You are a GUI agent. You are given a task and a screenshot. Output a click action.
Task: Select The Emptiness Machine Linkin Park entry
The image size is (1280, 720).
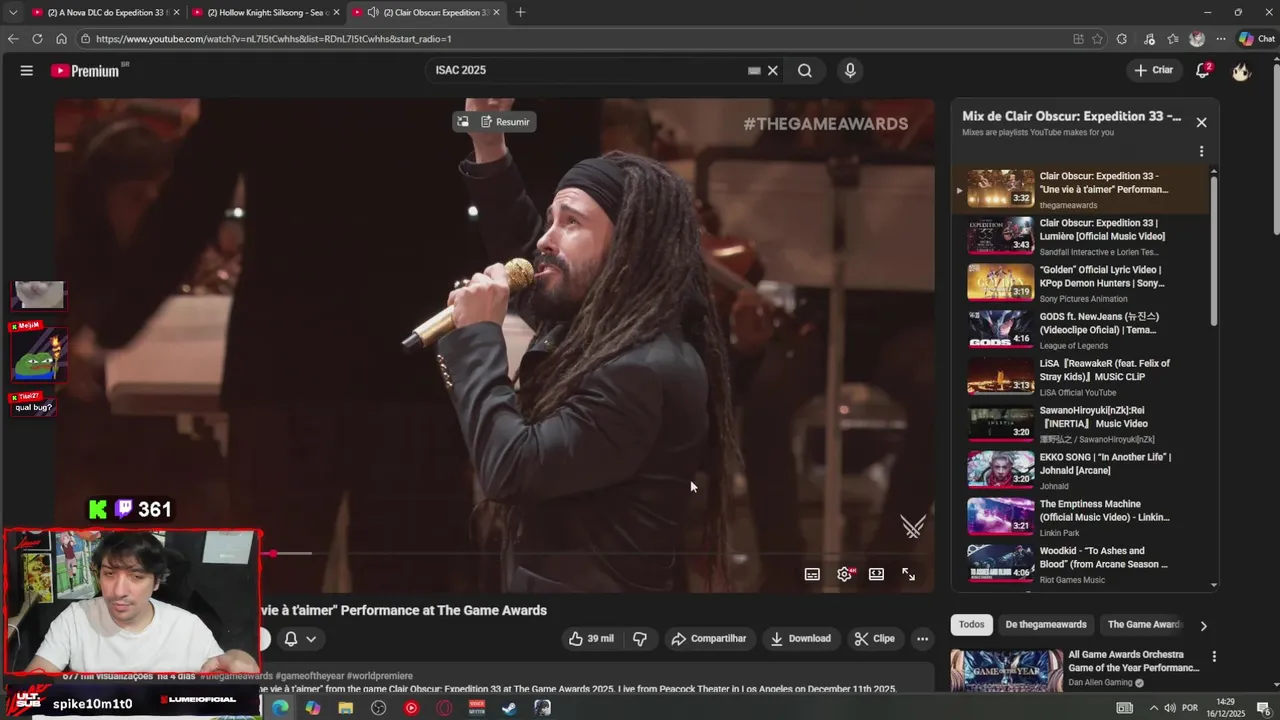pos(1081,517)
